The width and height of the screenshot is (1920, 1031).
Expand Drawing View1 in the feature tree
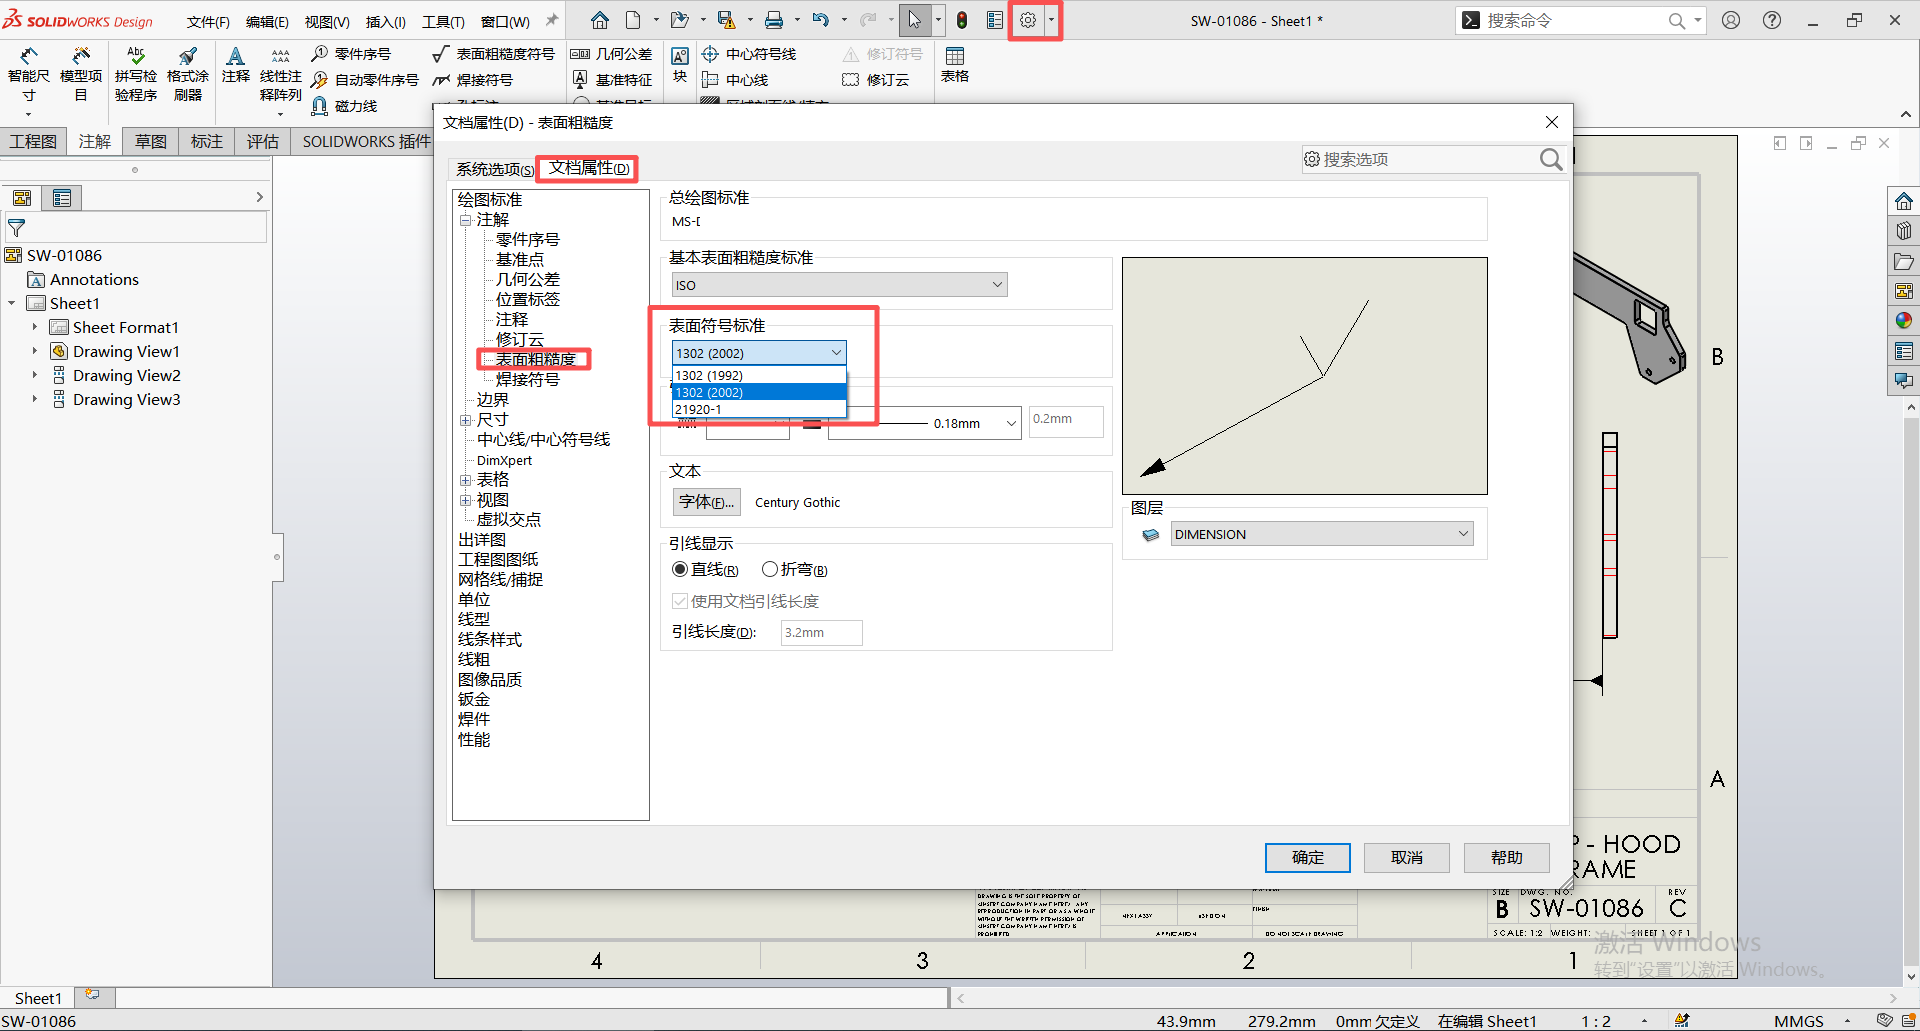point(34,351)
